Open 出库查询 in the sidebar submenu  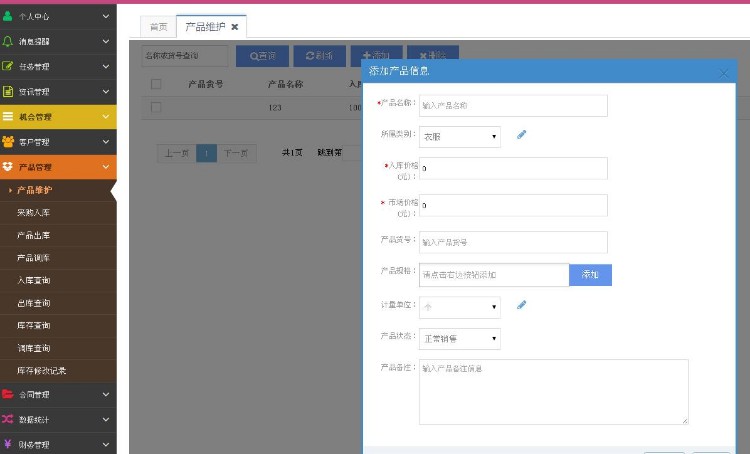click(33, 303)
